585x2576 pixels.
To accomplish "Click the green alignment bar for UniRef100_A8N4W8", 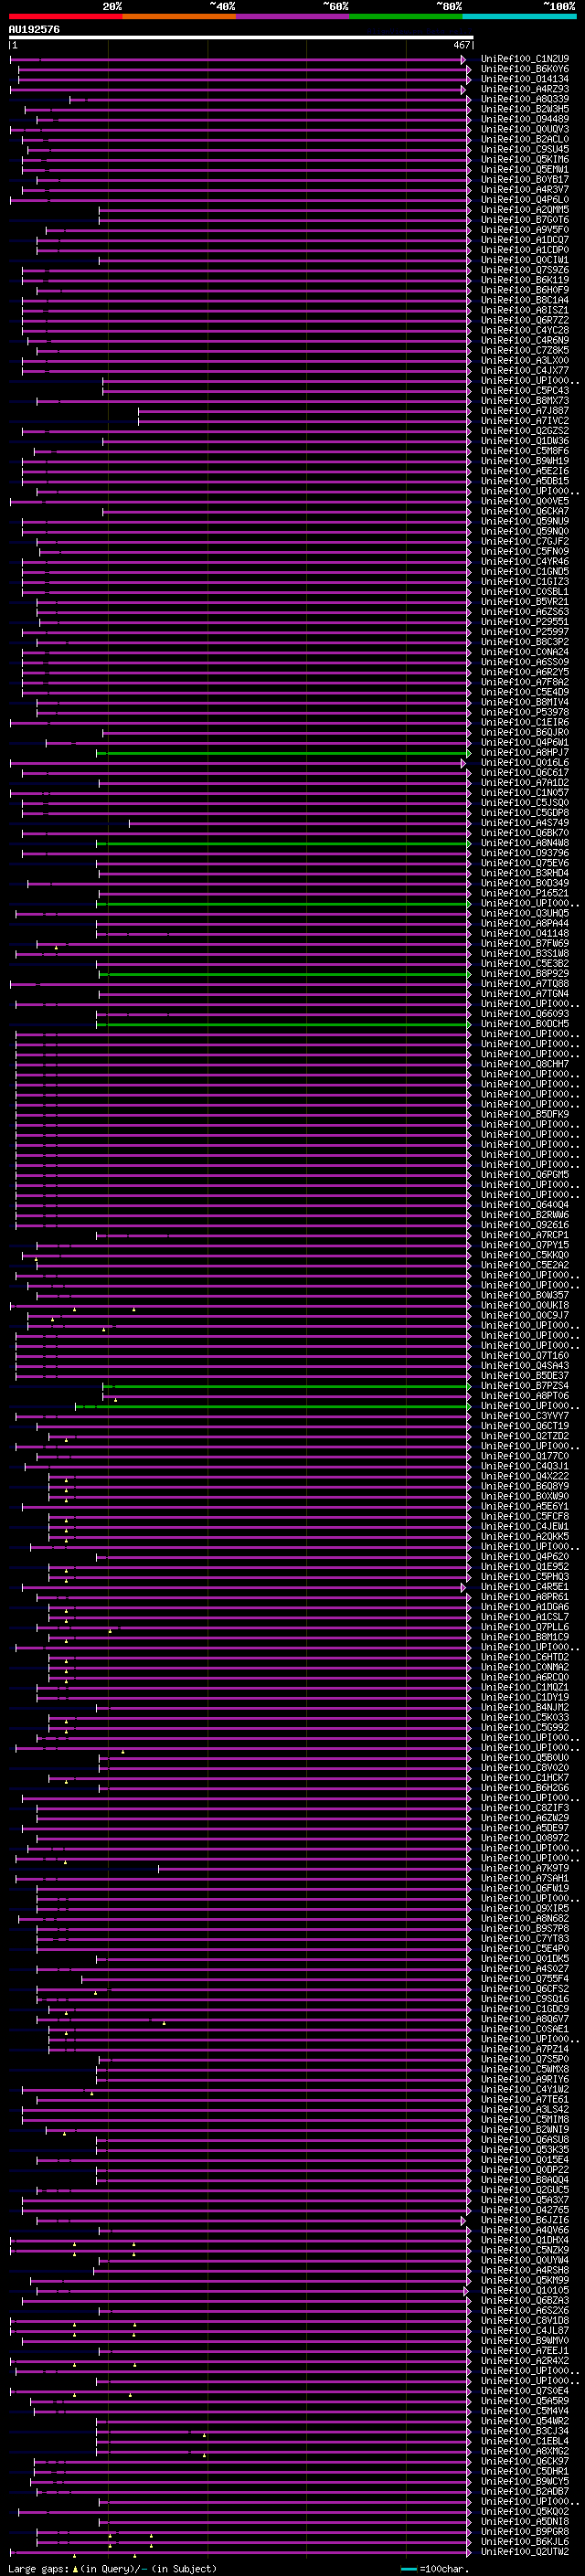I will (283, 844).
